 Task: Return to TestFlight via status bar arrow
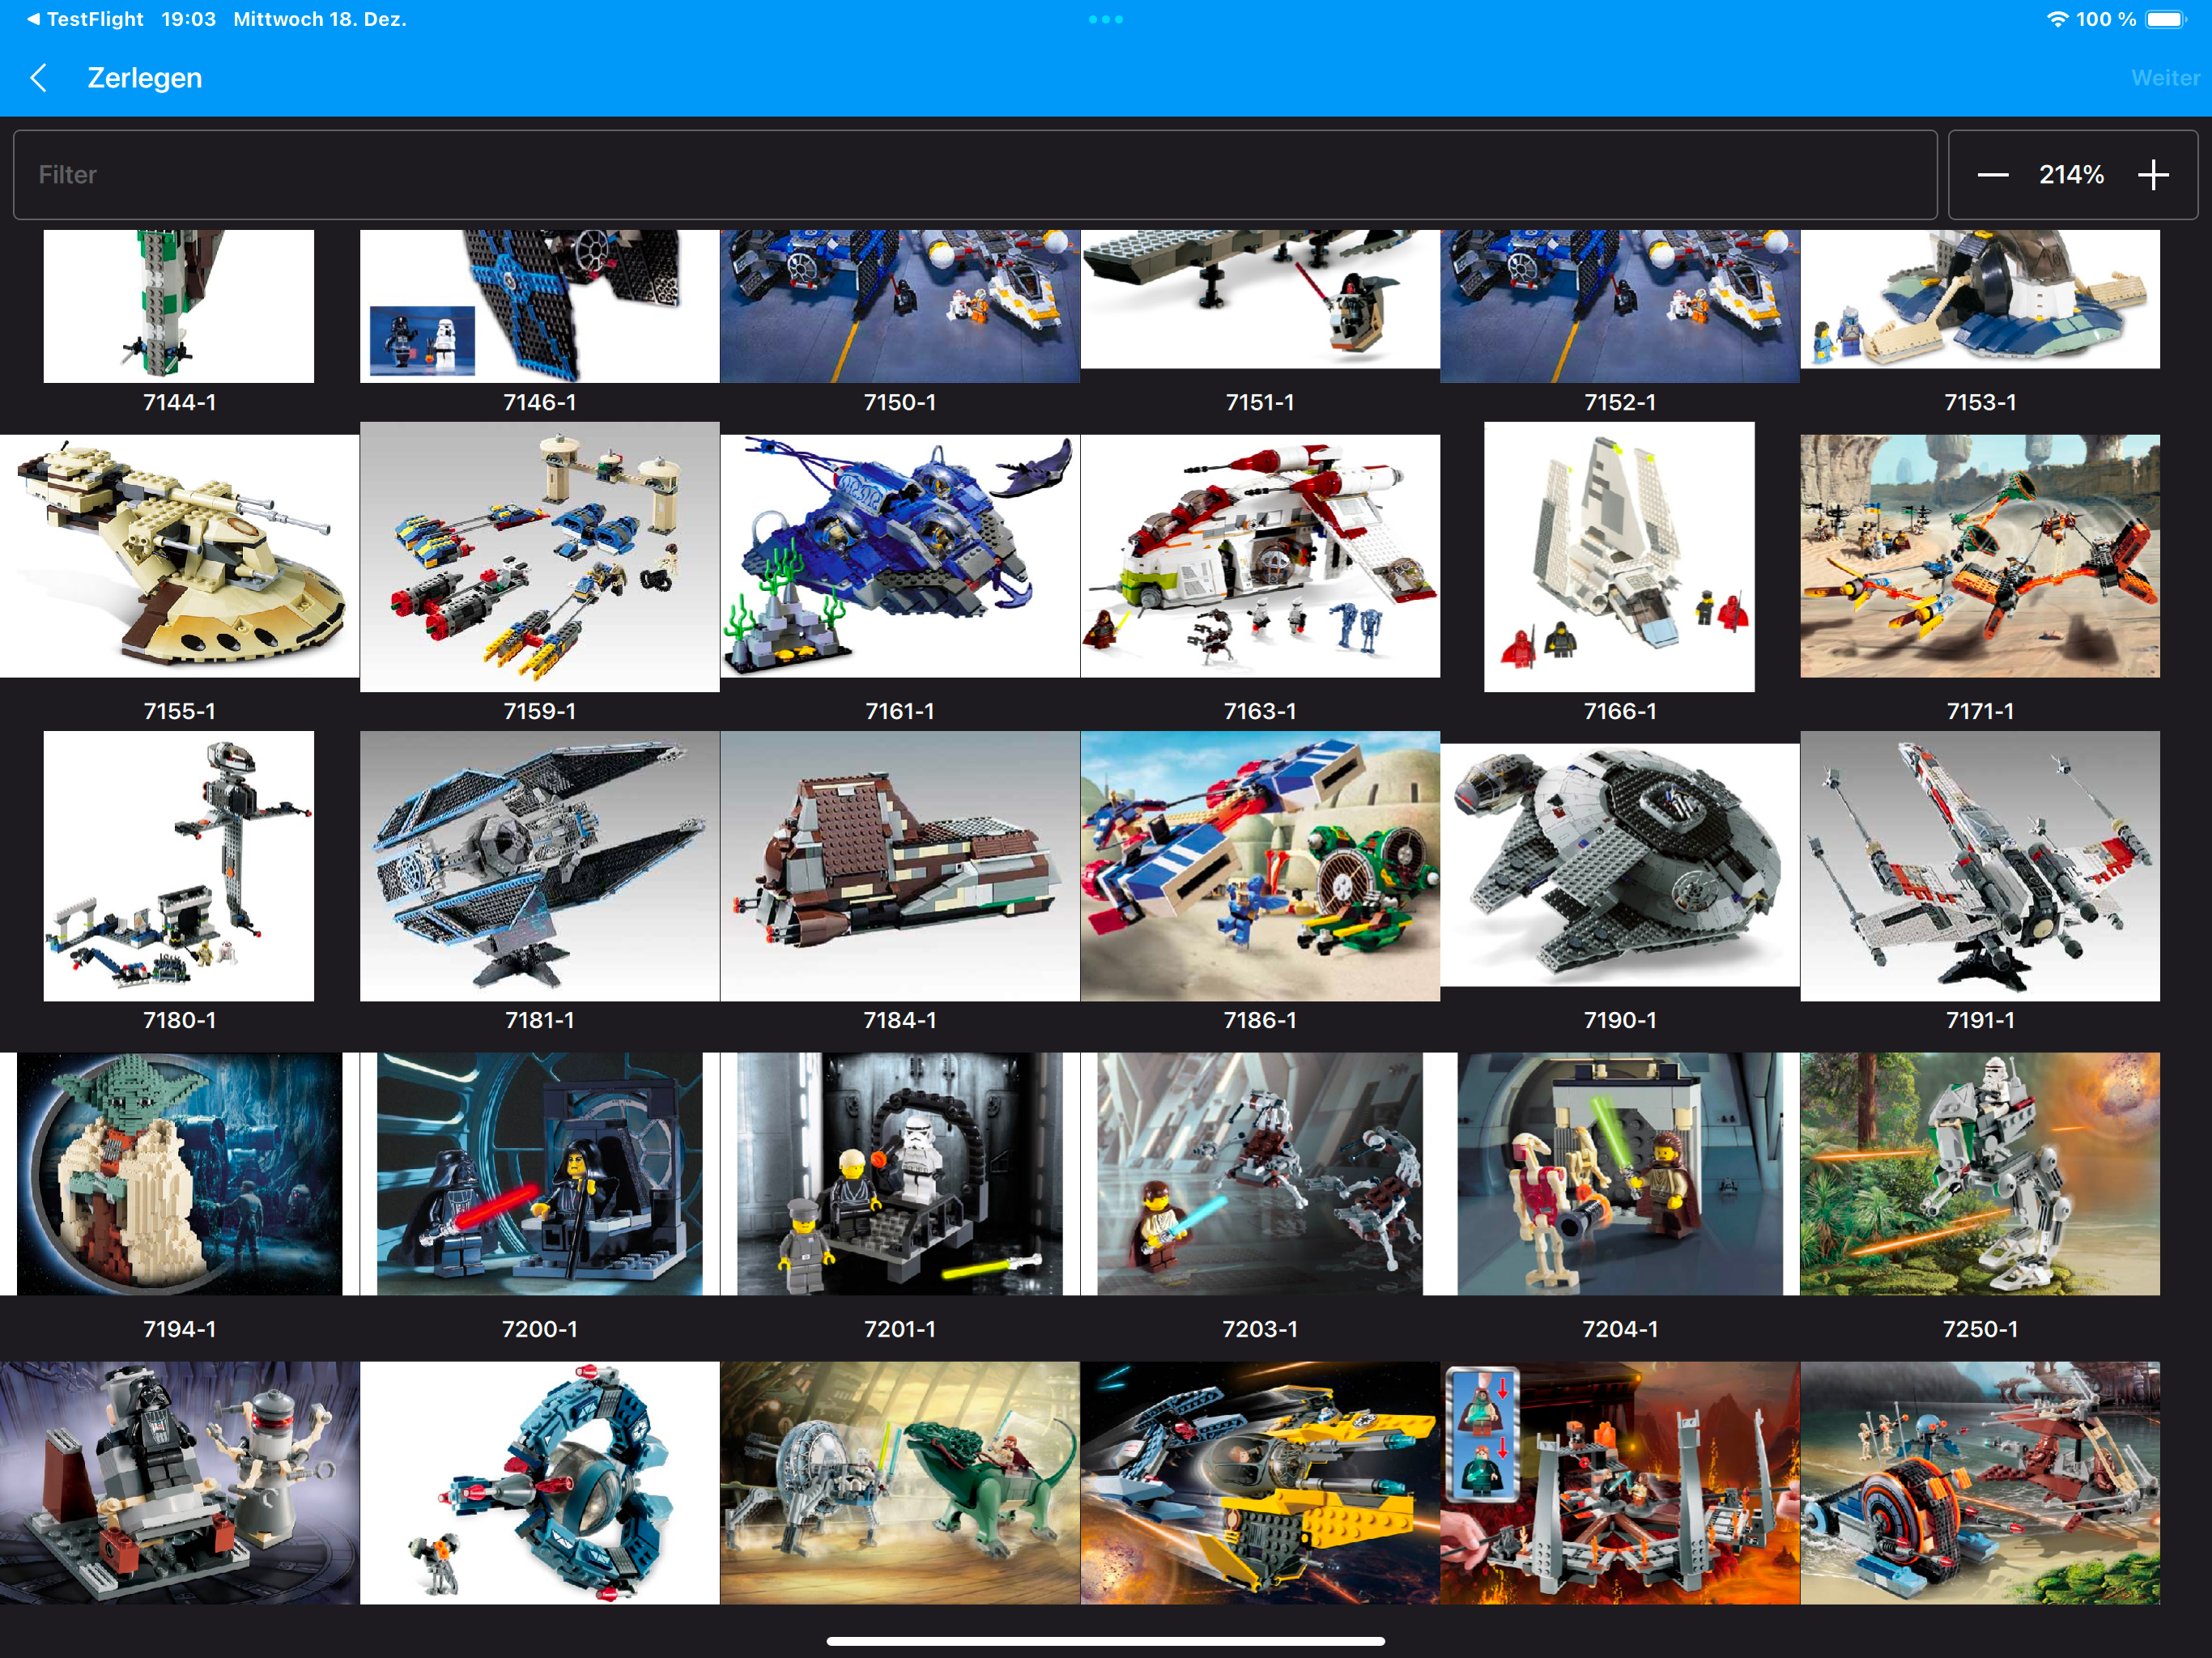click(85, 19)
